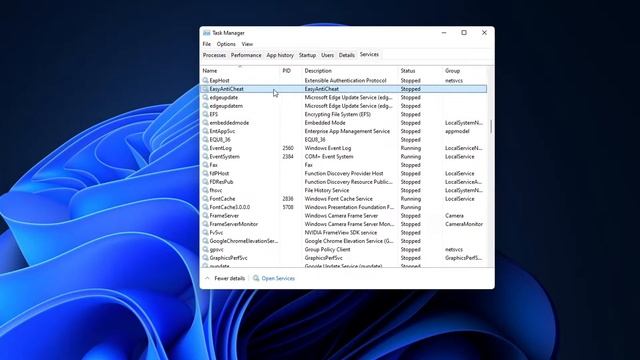Open the View menu
Viewport: 640px width, 360px height.
(x=247, y=44)
